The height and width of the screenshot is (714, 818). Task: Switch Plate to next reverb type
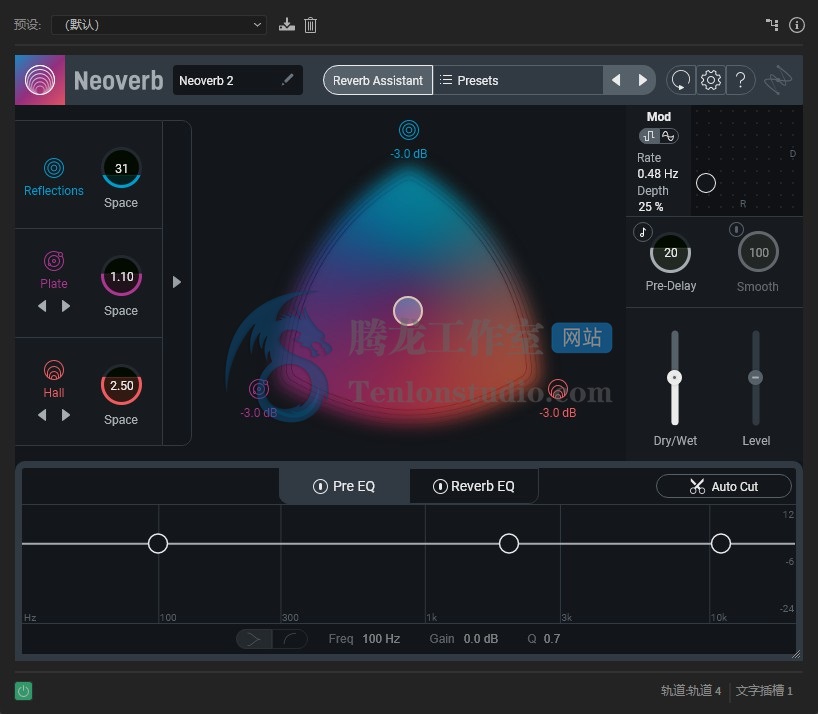[x=66, y=306]
